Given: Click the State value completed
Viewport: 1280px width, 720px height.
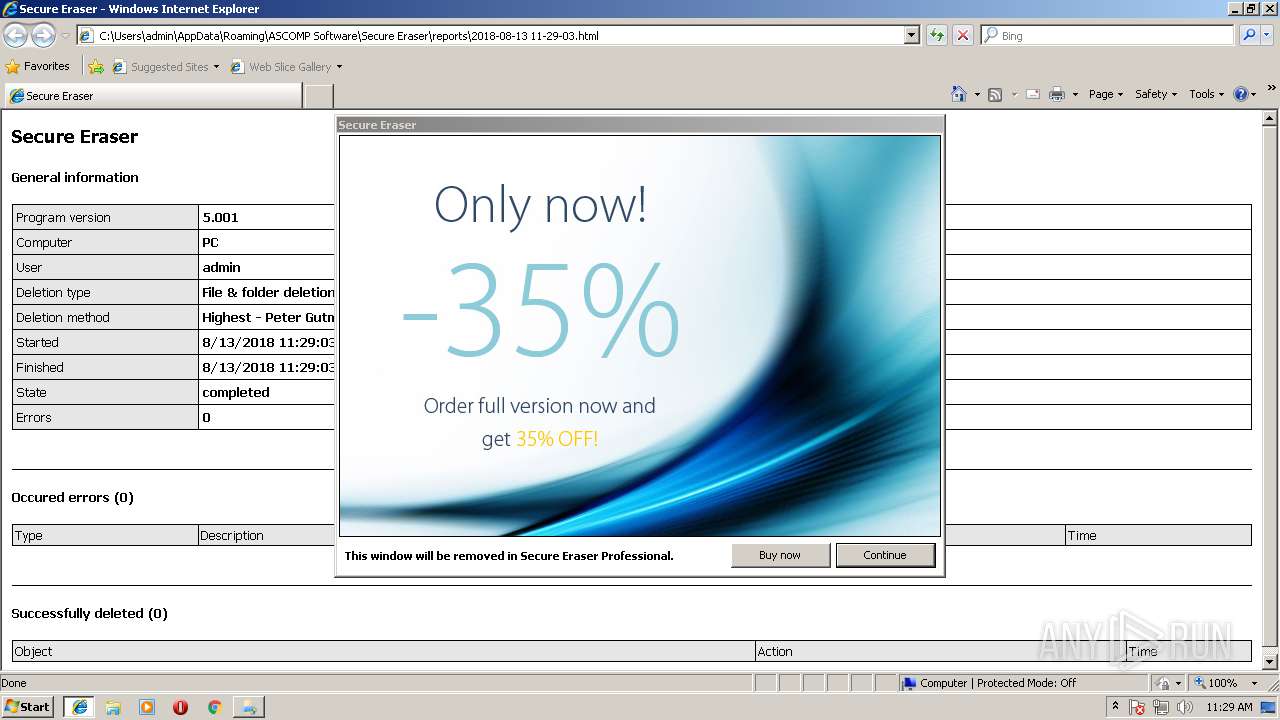Looking at the screenshot, I should point(236,392).
